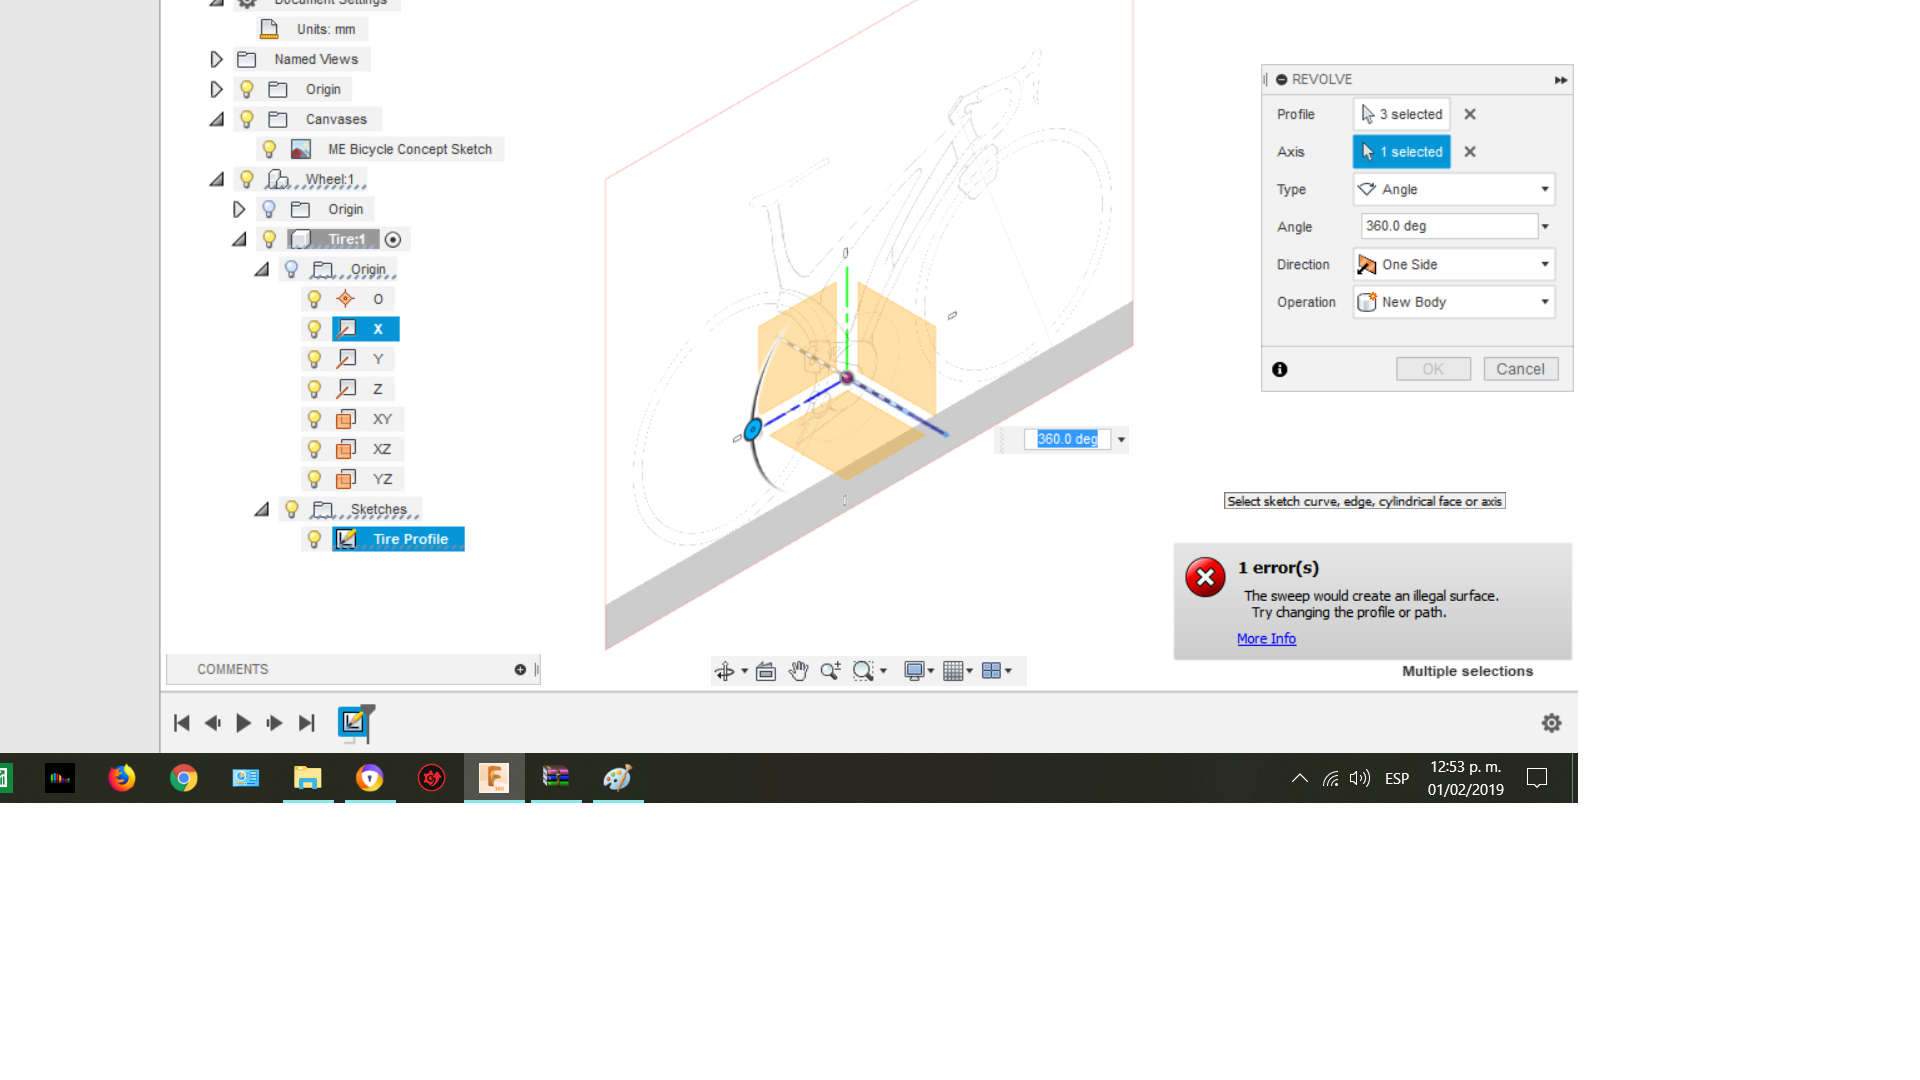Toggle the XY plane lightbulb
The height and width of the screenshot is (1080, 1920).
tap(314, 418)
